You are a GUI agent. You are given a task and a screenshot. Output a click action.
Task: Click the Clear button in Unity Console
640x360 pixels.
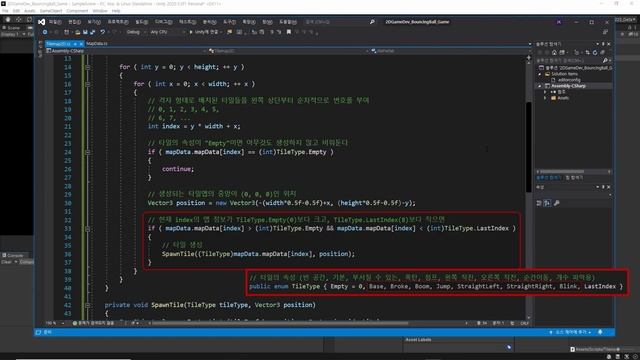tap(7, 262)
